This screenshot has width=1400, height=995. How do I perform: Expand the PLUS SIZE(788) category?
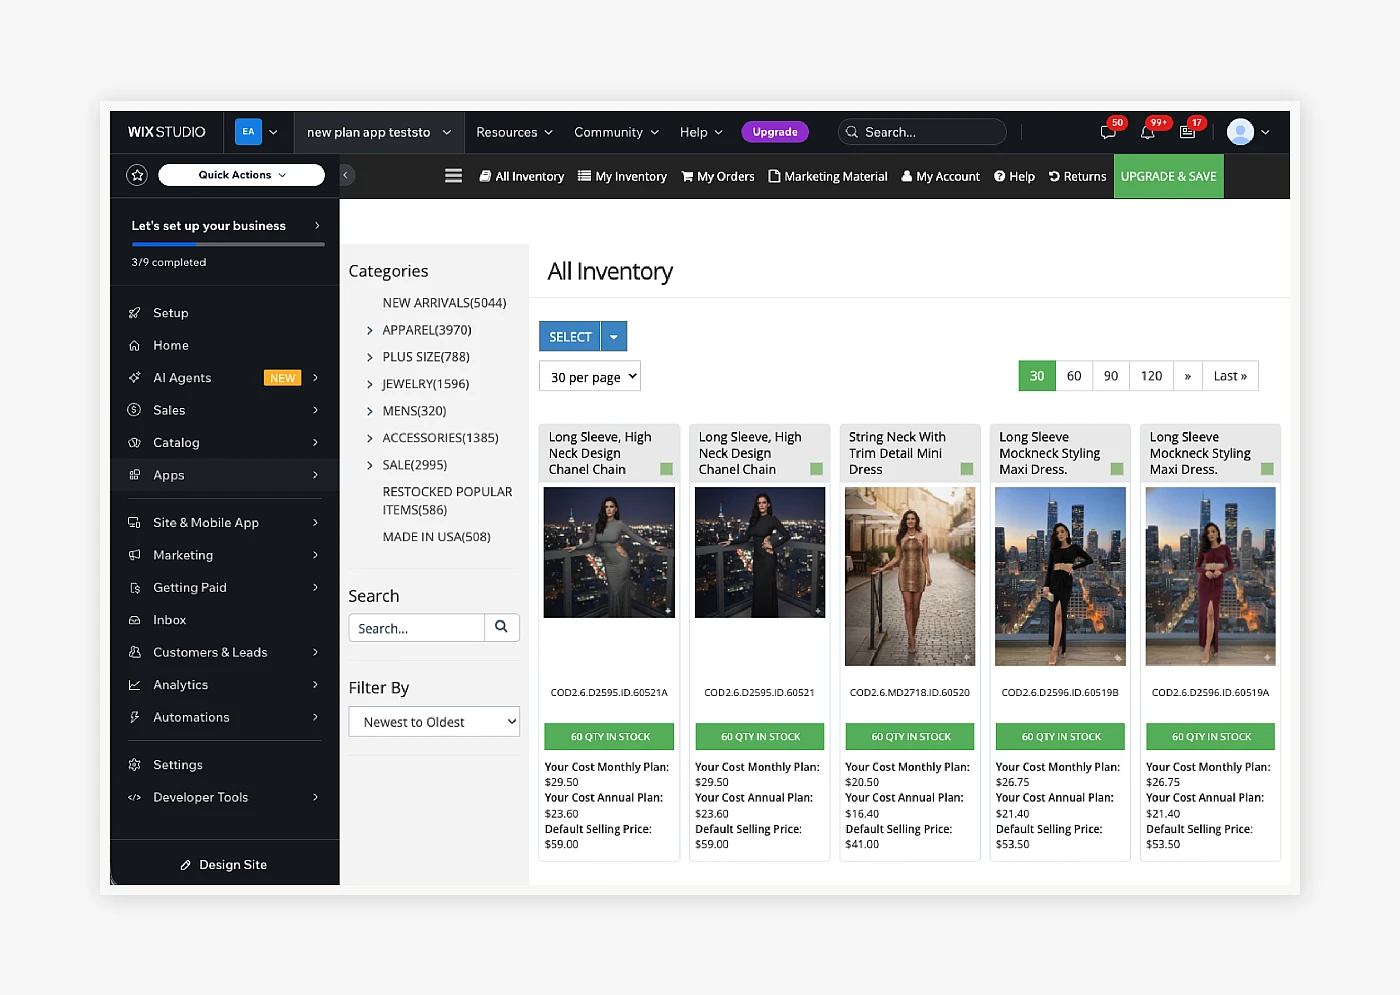click(x=370, y=357)
